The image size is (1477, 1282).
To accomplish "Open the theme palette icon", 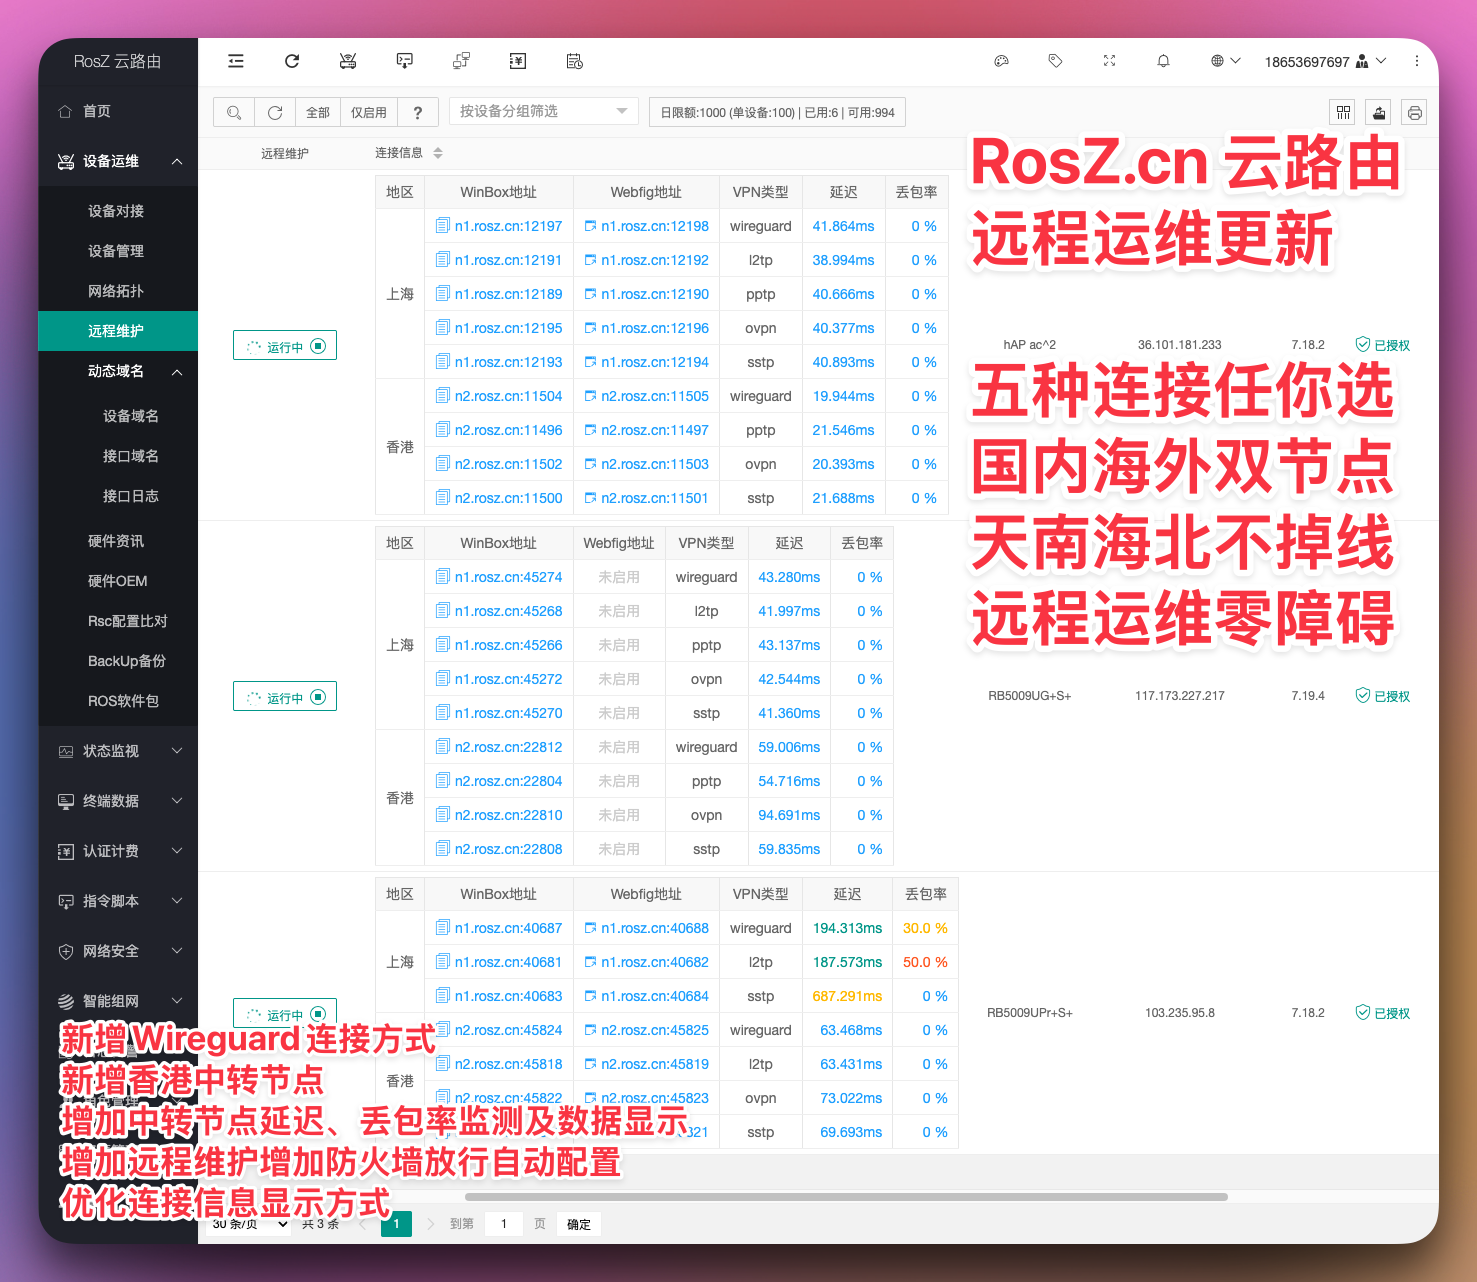I will click(1001, 61).
